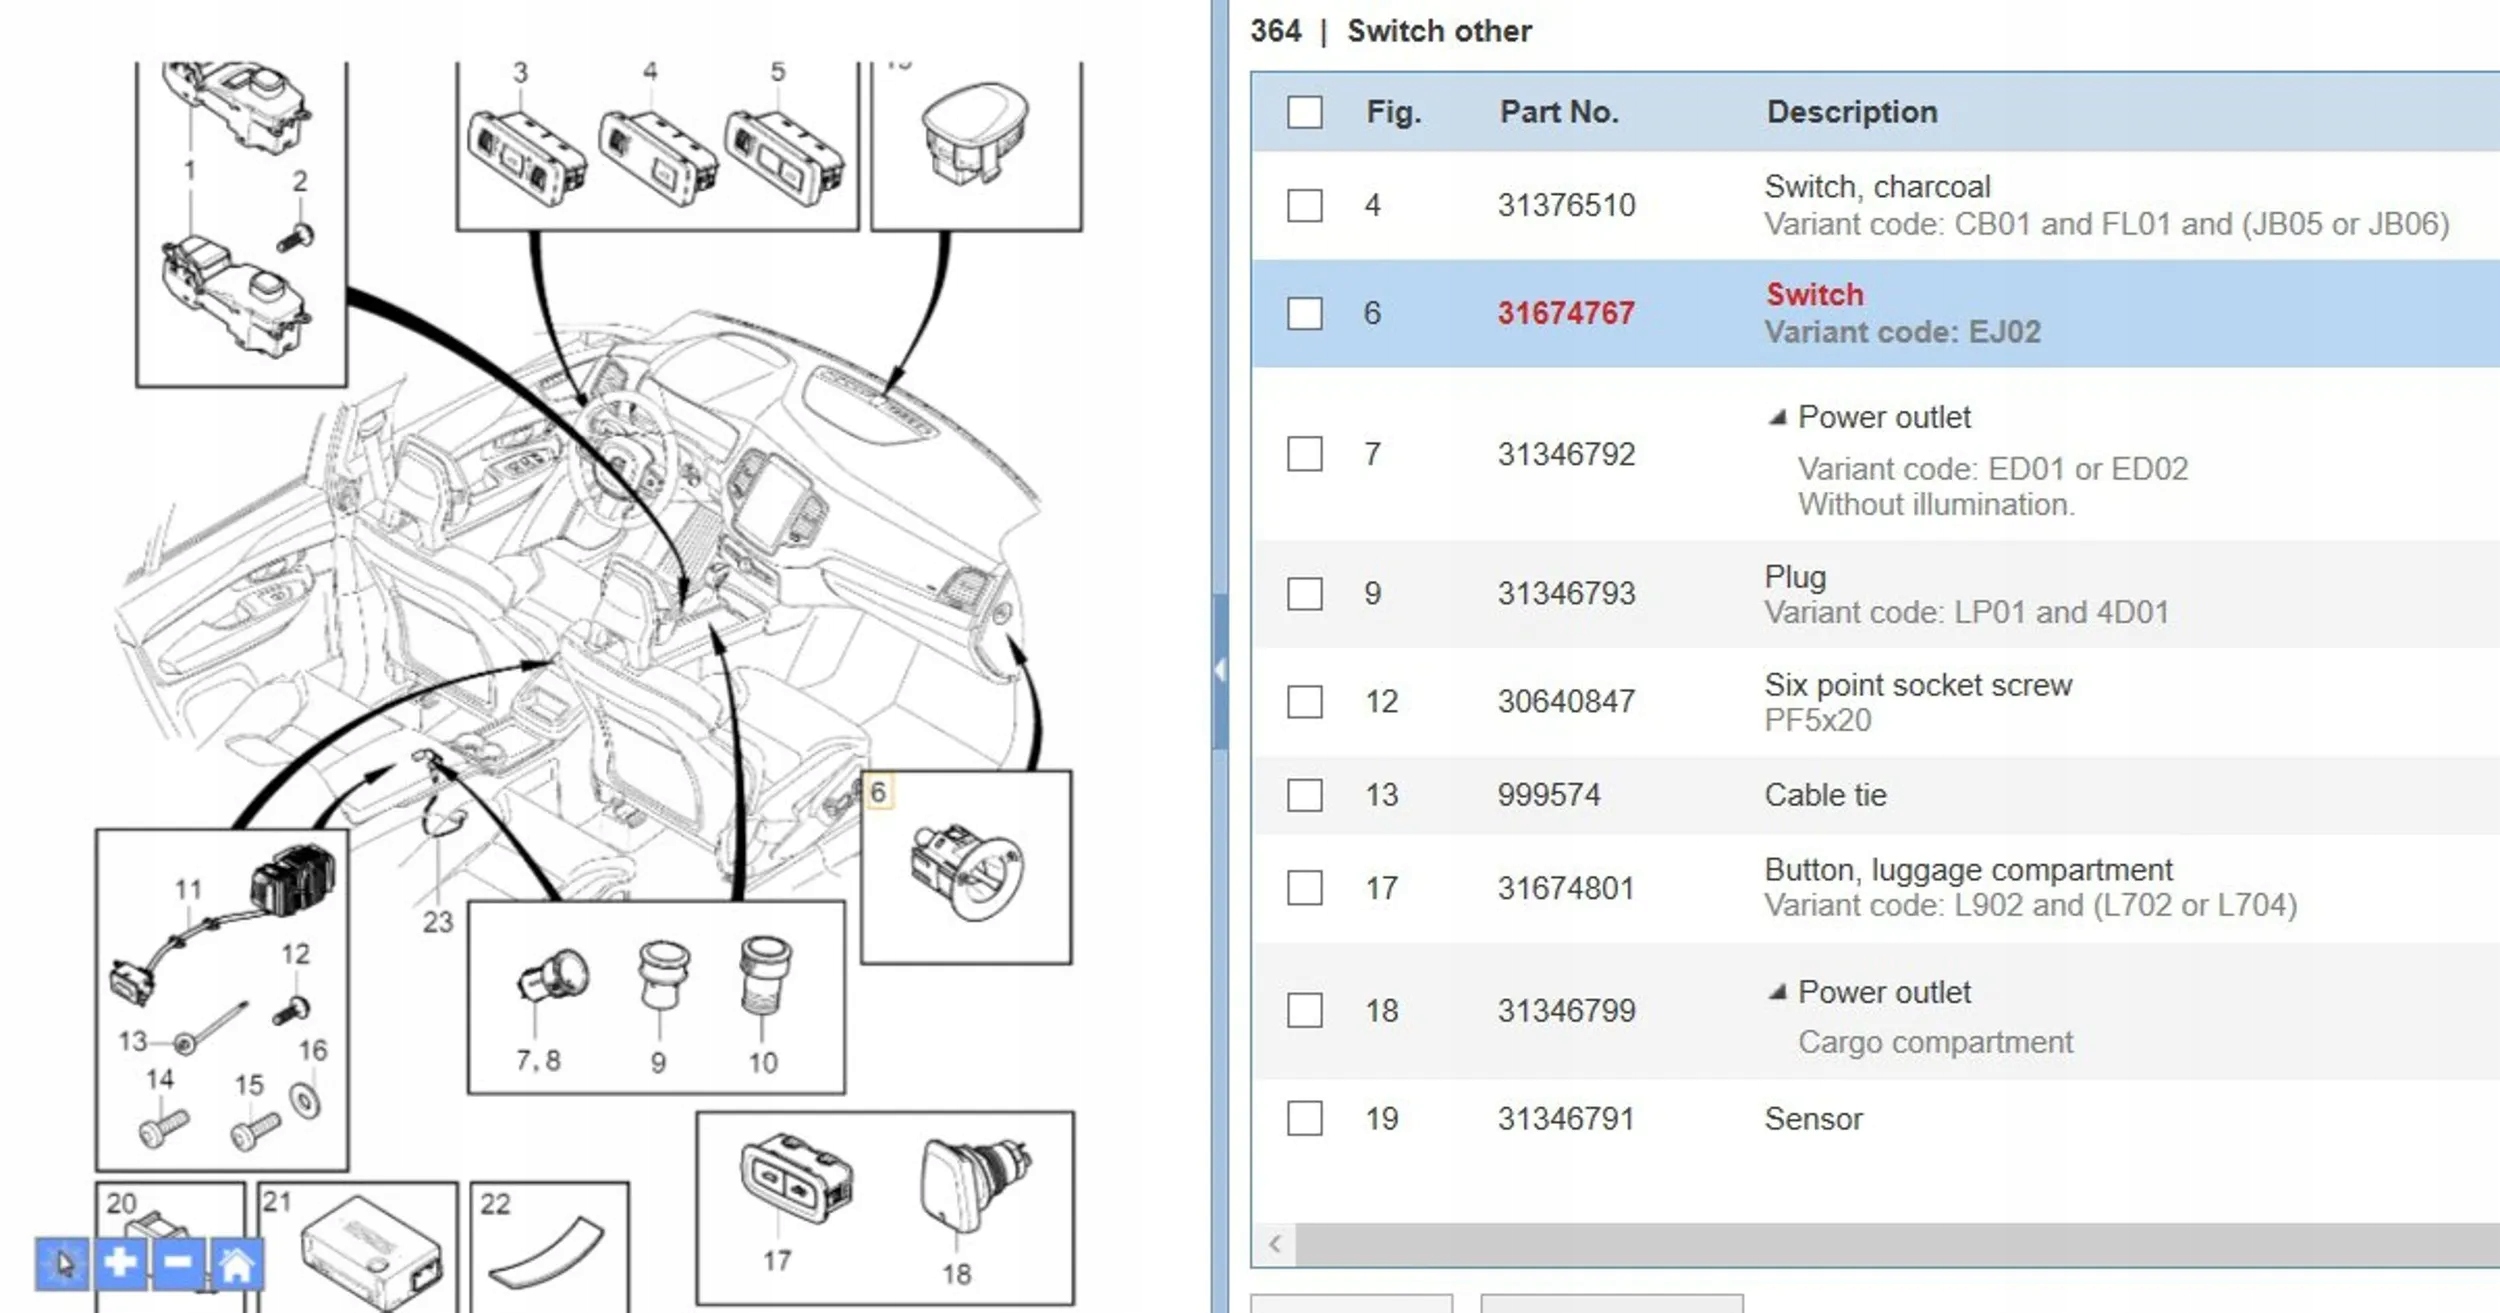
Task: Collapse the Power outlet 31346792 details
Action: click(x=1777, y=417)
